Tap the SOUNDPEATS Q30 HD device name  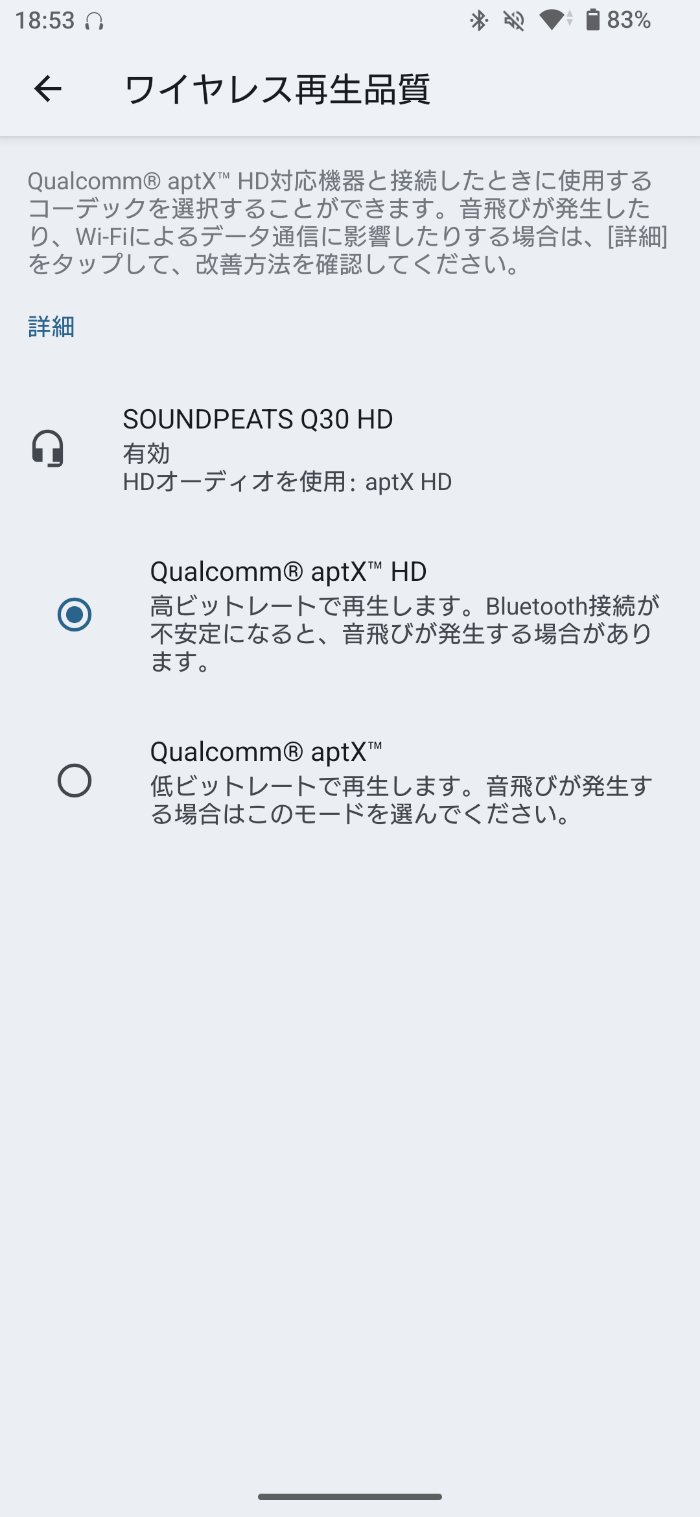258,420
